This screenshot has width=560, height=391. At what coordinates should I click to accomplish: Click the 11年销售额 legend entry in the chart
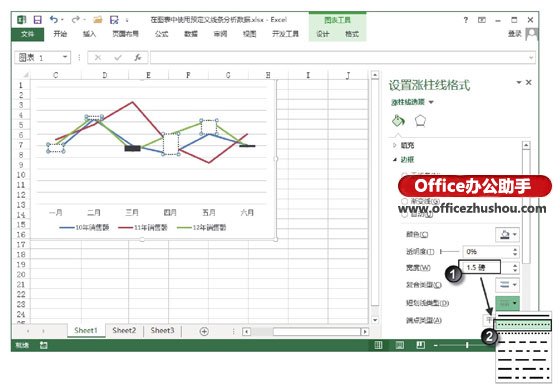click(x=143, y=227)
